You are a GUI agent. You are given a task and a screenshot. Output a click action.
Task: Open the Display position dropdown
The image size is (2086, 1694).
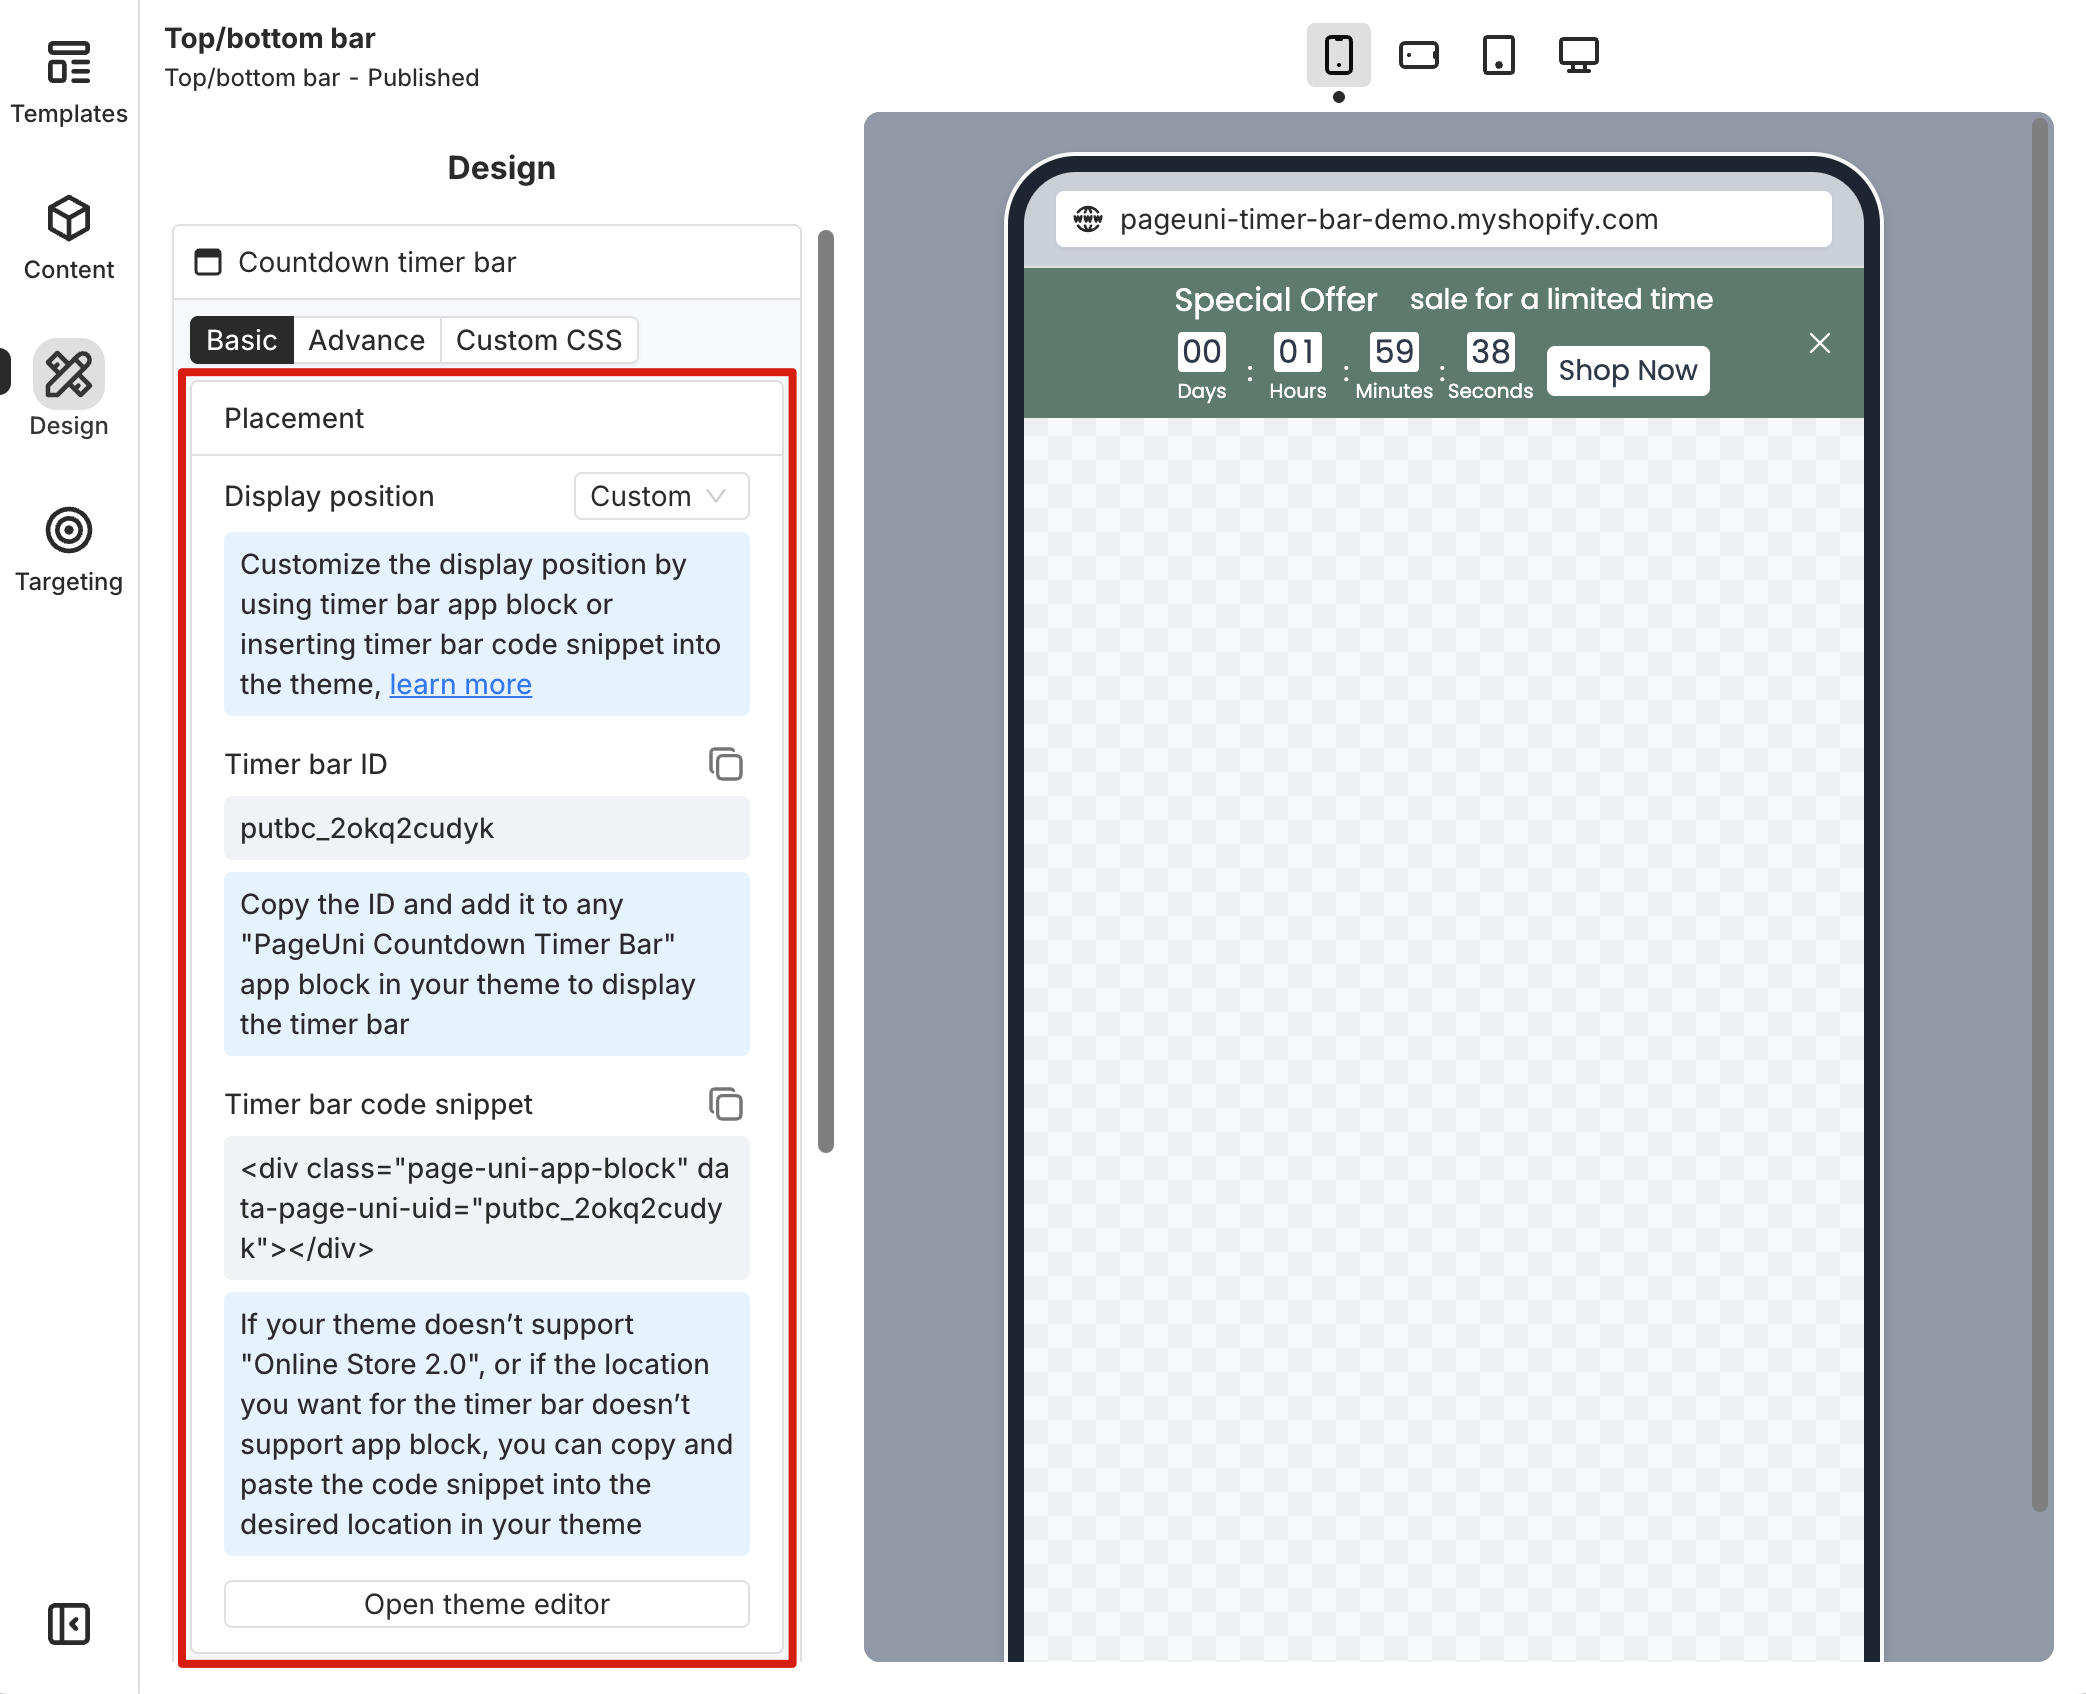pyautogui.click(x=661, y=496)
